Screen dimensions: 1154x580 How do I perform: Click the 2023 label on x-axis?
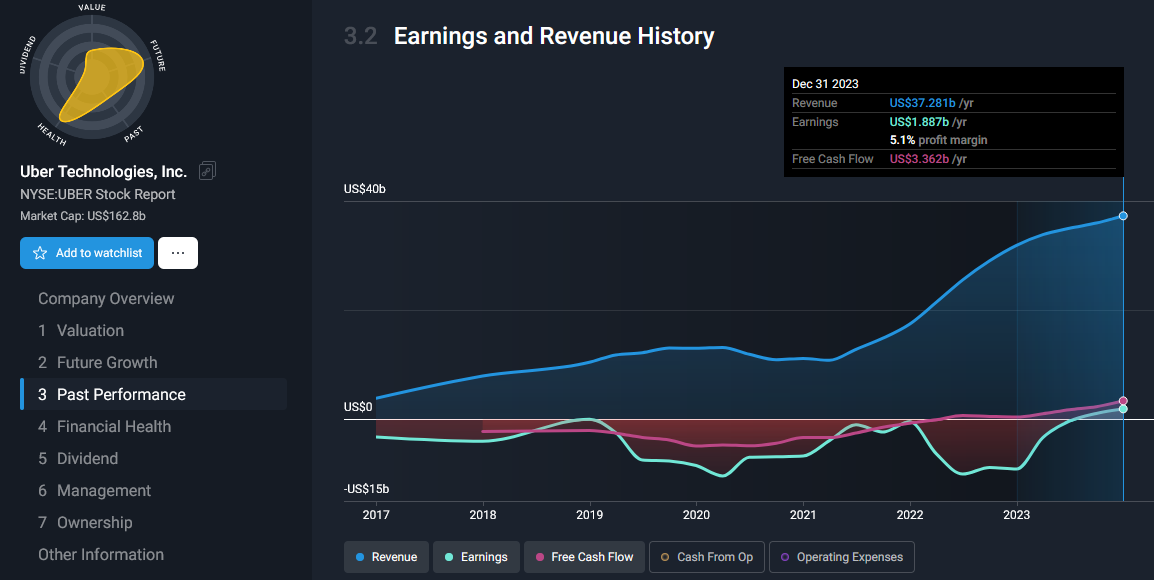click(x=1016, y=514)
